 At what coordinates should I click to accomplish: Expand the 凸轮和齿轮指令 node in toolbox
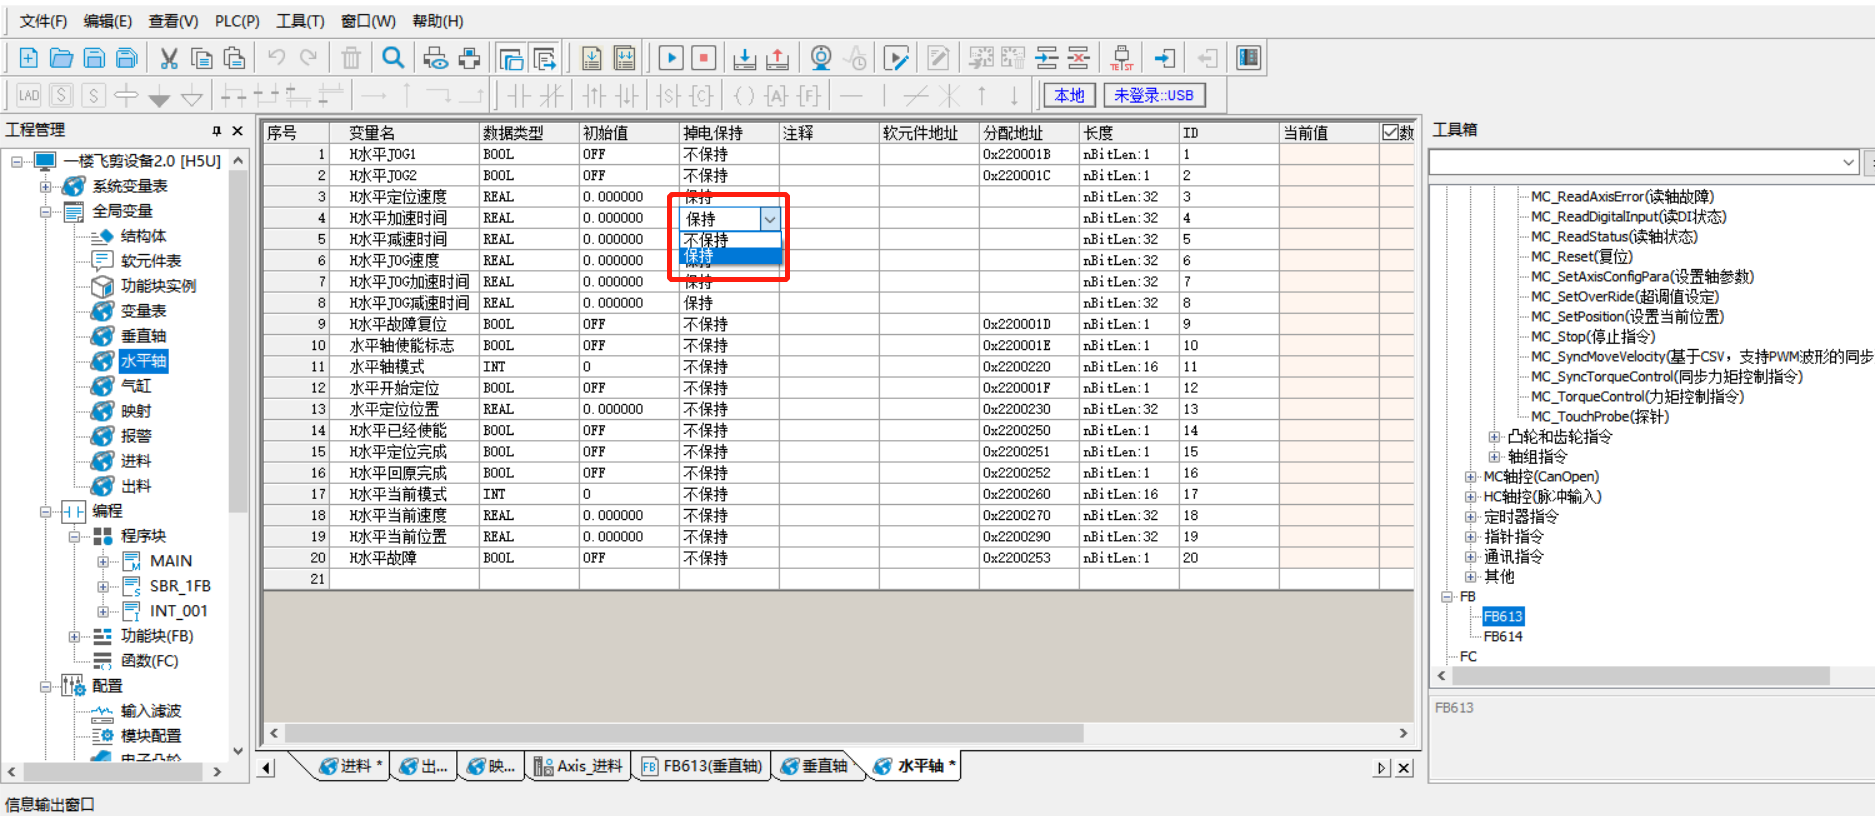[x=1494, y=437]
